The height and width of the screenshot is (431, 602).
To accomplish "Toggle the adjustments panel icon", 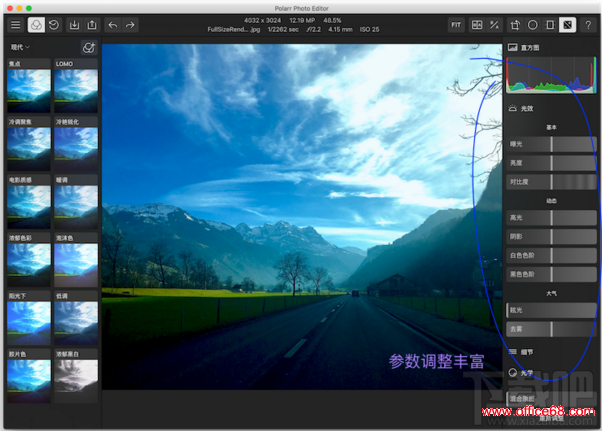I will point(567,25).
